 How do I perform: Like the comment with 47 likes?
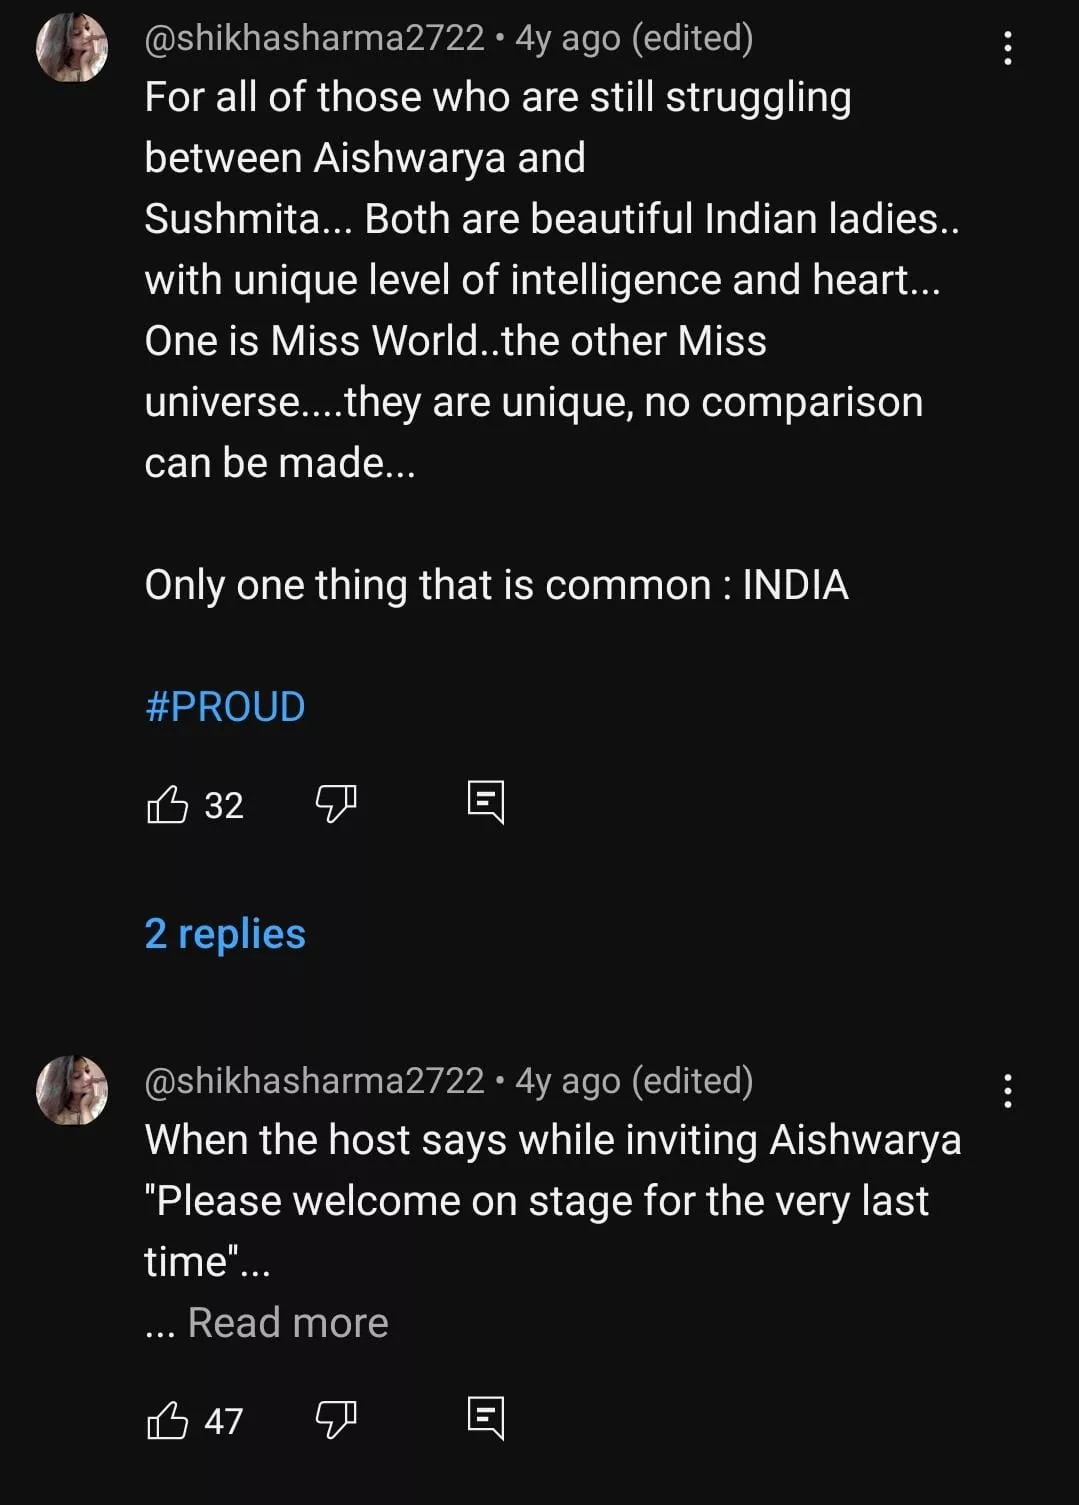pyautogui.click(x=168, y=1420)
